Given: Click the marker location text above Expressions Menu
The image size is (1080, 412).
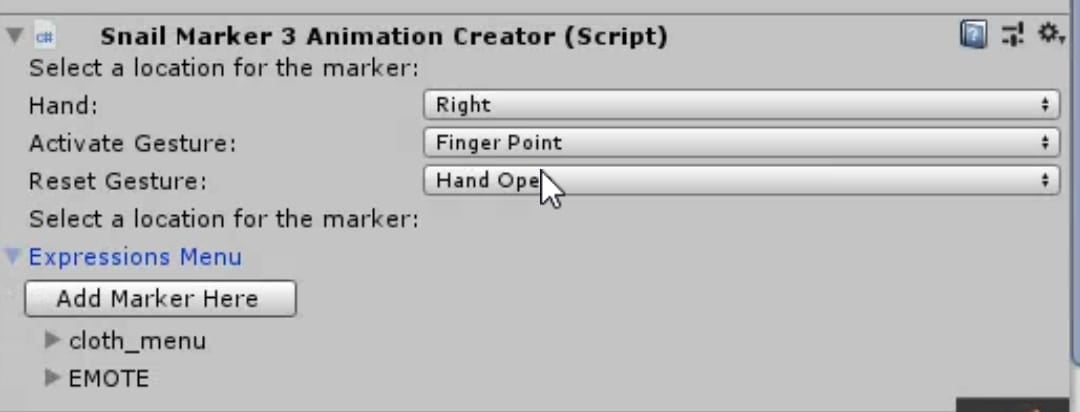Looking at the screenshot, I should [x=223, y=219].
